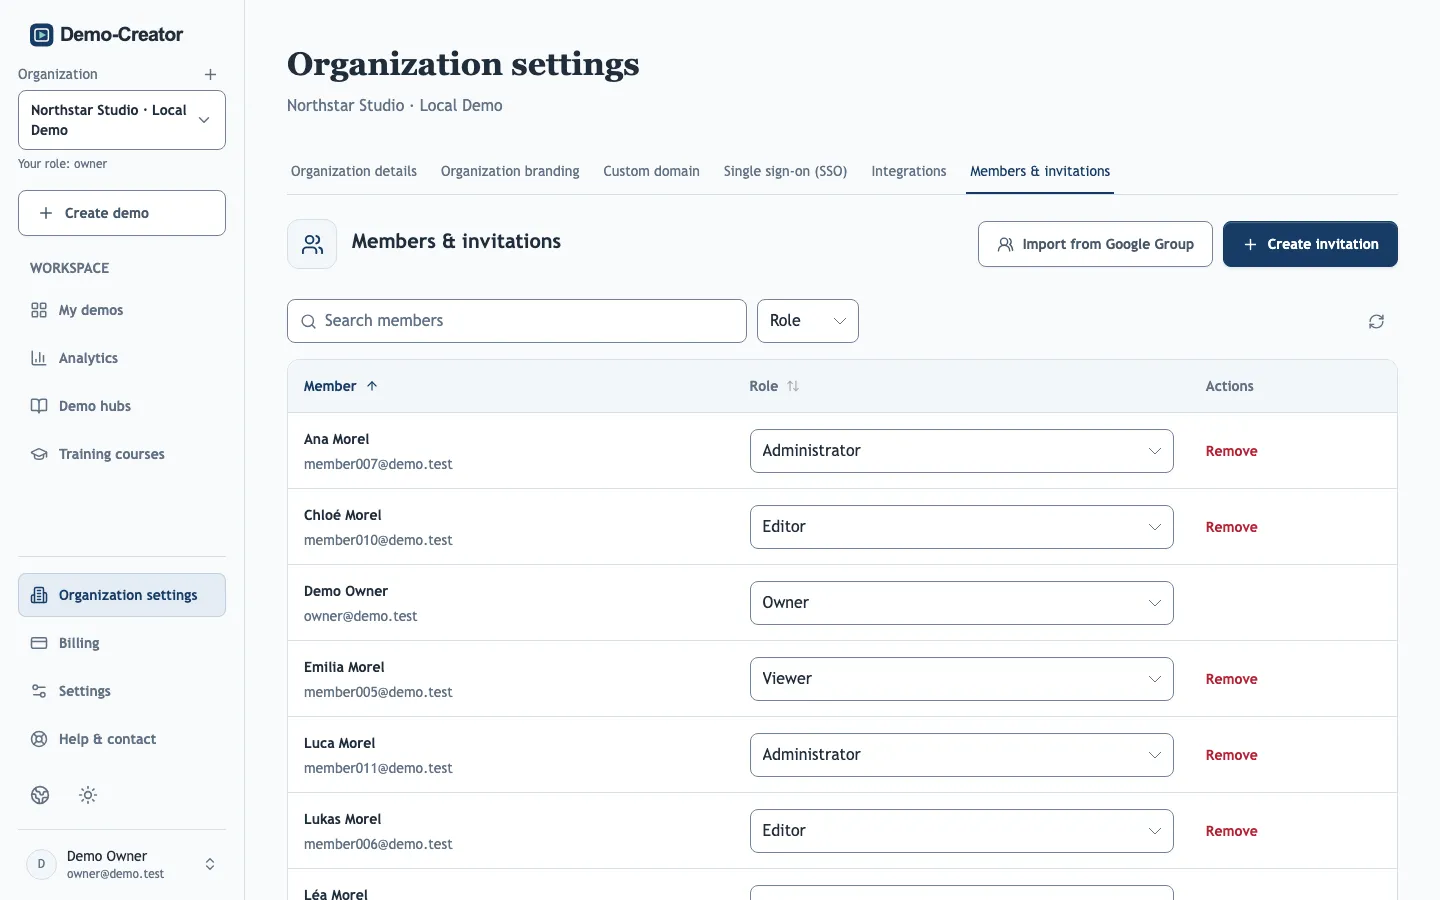
Task: Expand the Demo Owner account menu chevrons
Action: 210,864
